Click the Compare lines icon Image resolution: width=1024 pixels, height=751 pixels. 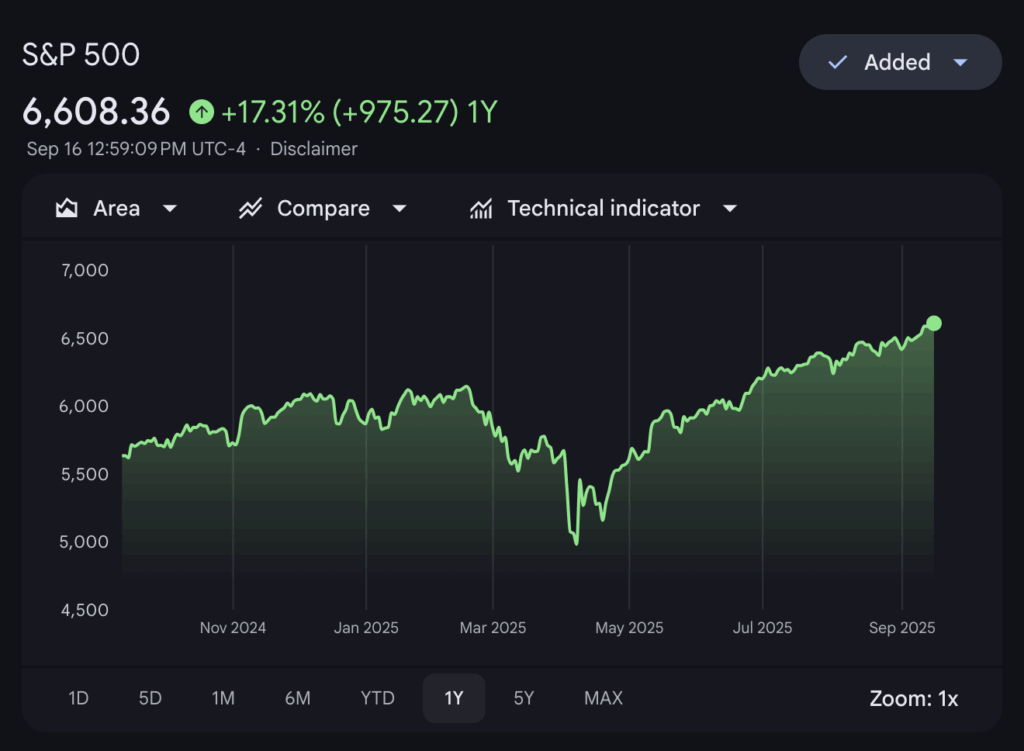pos(250,208)
